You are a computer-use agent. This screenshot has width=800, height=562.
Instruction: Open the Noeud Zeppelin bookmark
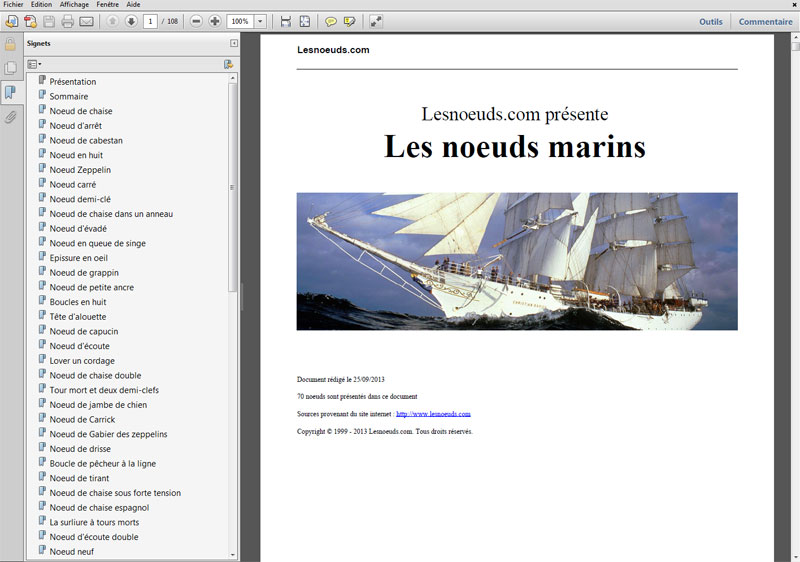[x=80, y=170]
